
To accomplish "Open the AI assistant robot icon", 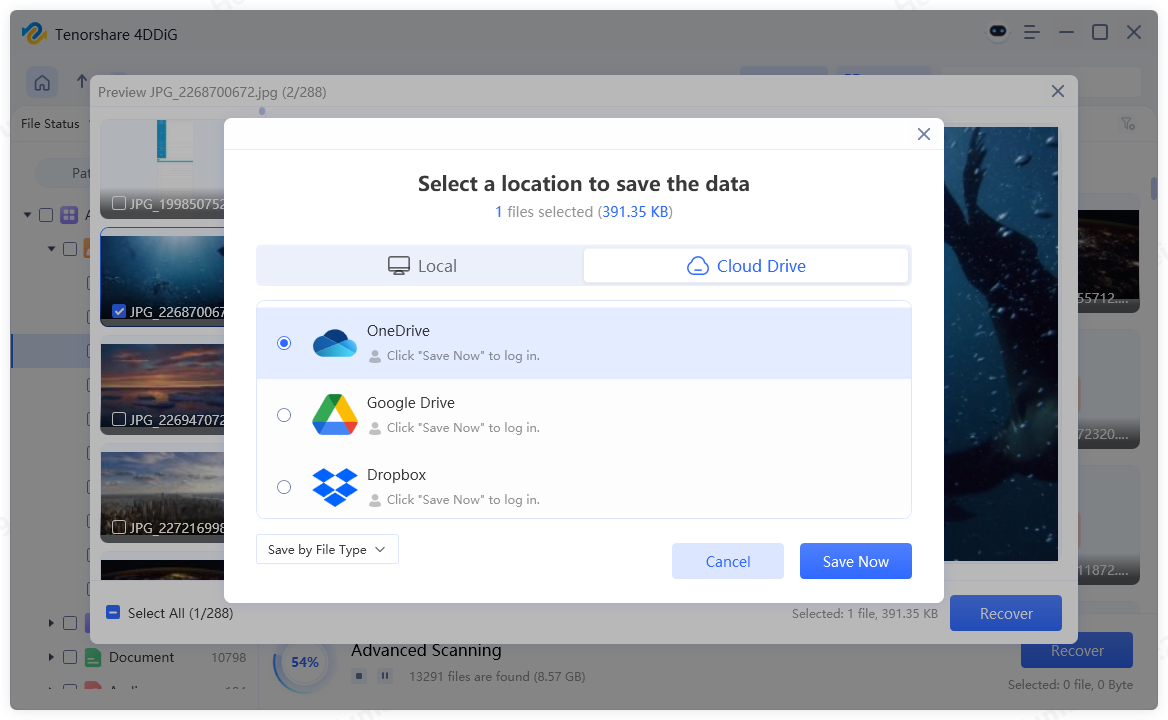I will pyautogui.click(x=997, y=32).
